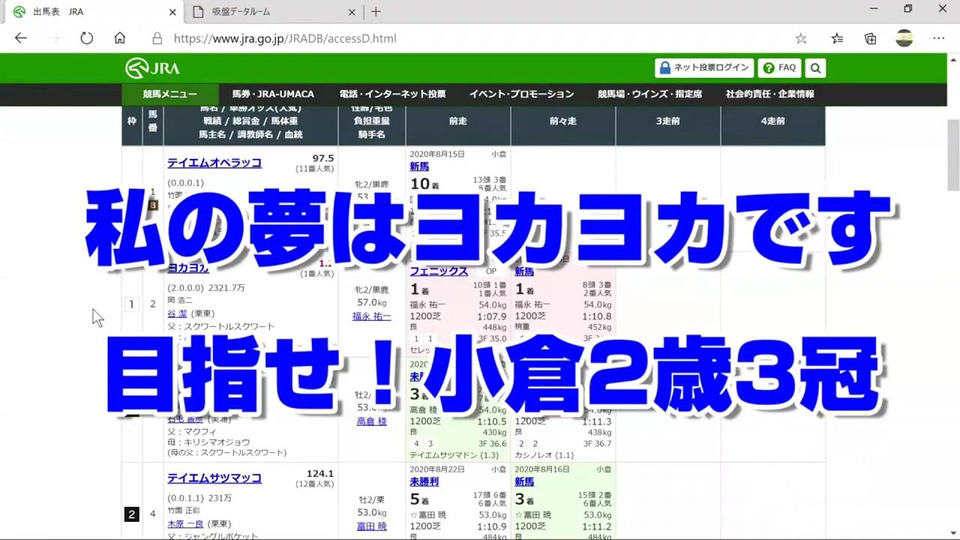Open 新馬 link dated 2020年8月16日
The width and height of the screenshot is (960, 540).
coord(525,482)
